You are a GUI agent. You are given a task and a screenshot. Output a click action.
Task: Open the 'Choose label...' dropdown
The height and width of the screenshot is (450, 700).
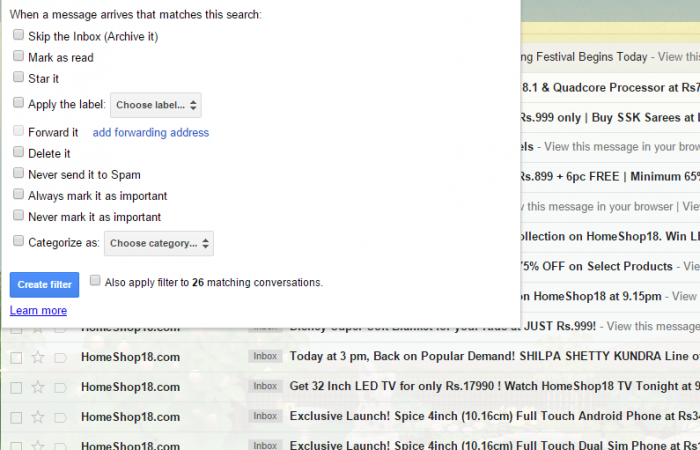click(x=155, y=105)
